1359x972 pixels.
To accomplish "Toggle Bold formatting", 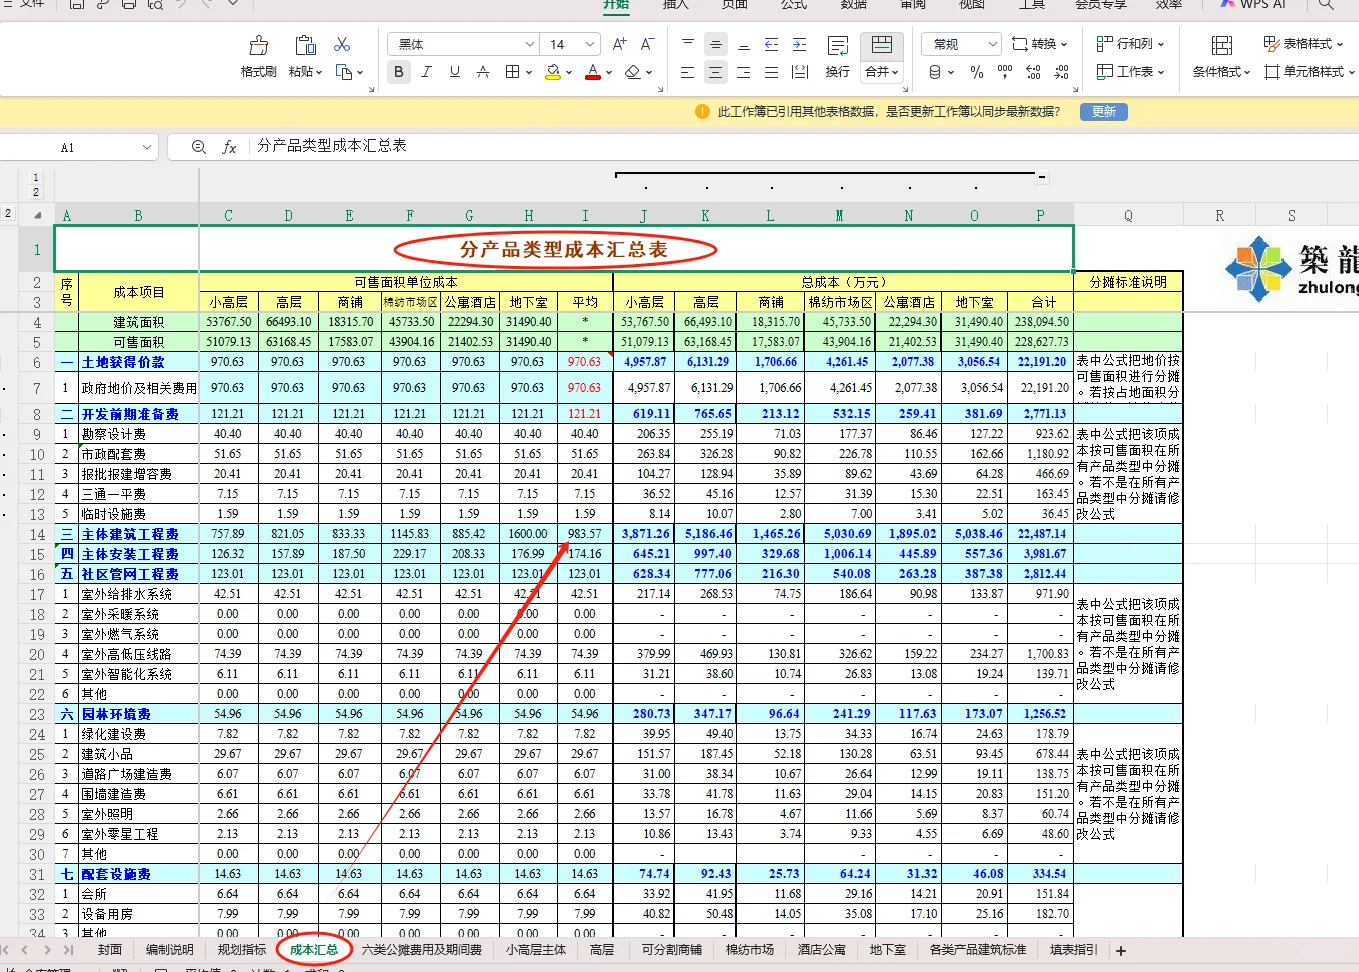I will pos(399,72).
